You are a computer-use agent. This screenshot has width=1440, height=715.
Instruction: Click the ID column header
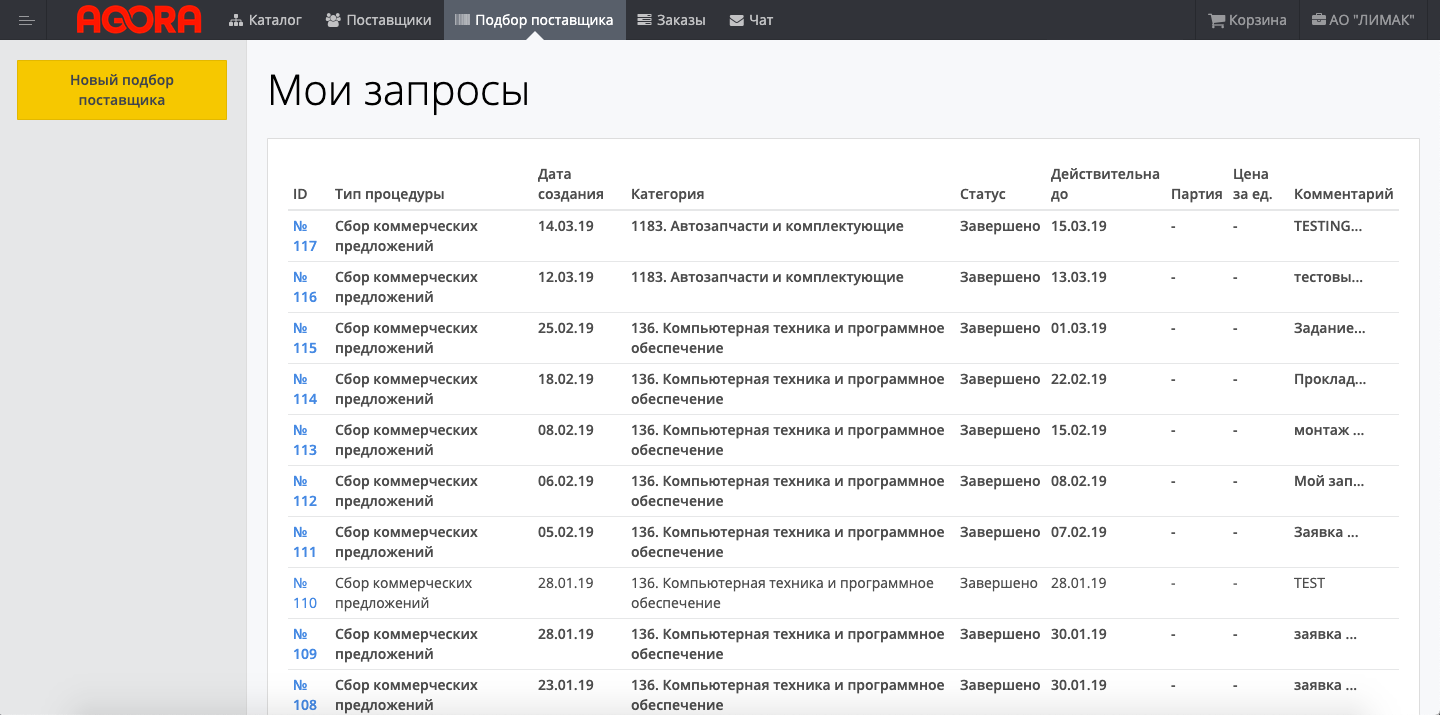coord(300,194)
